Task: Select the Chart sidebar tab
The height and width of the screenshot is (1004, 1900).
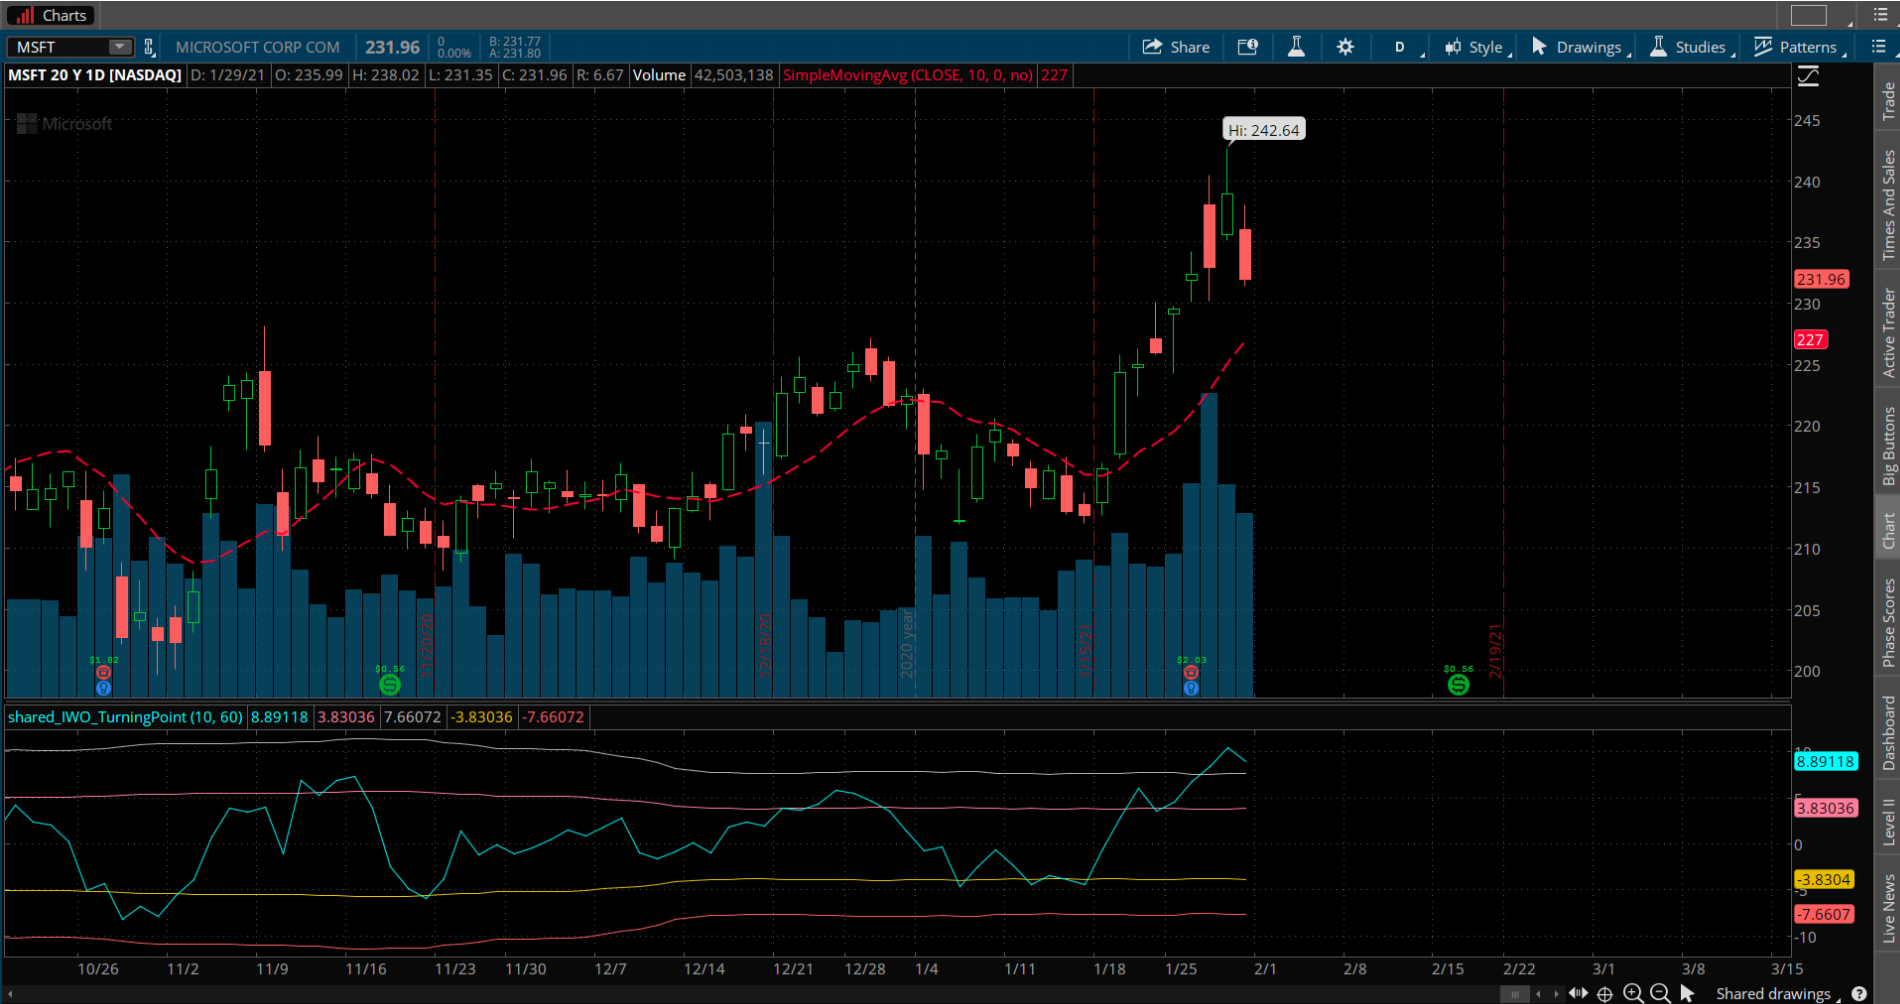Action: [1888, 530]
